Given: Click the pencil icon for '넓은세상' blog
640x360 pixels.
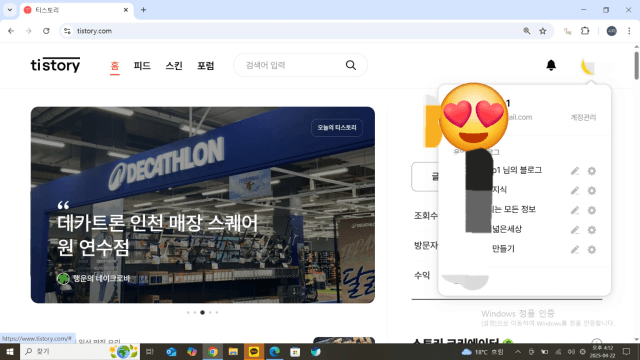Looking at the screenshot, I should pos(575,230).
